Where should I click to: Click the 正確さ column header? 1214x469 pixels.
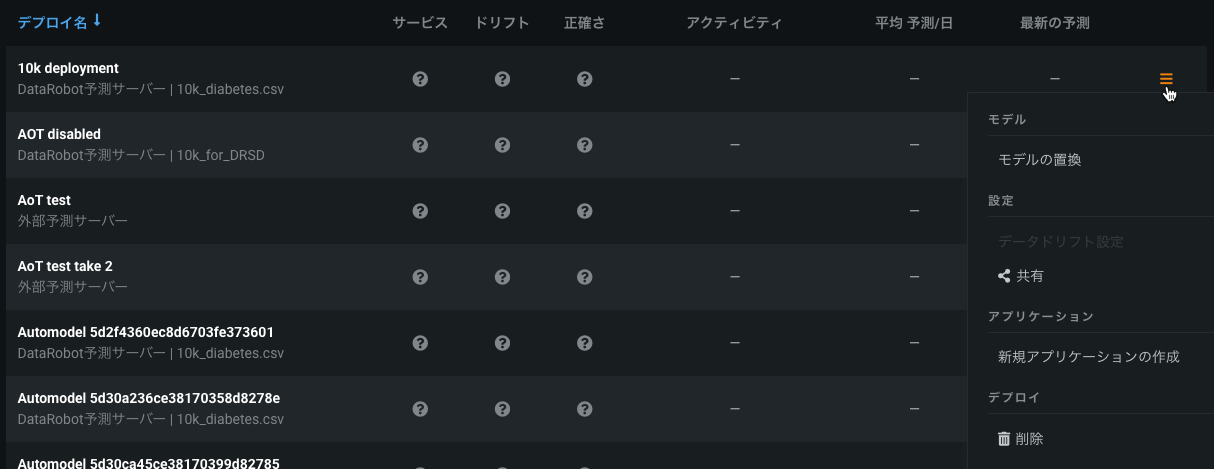584,22
